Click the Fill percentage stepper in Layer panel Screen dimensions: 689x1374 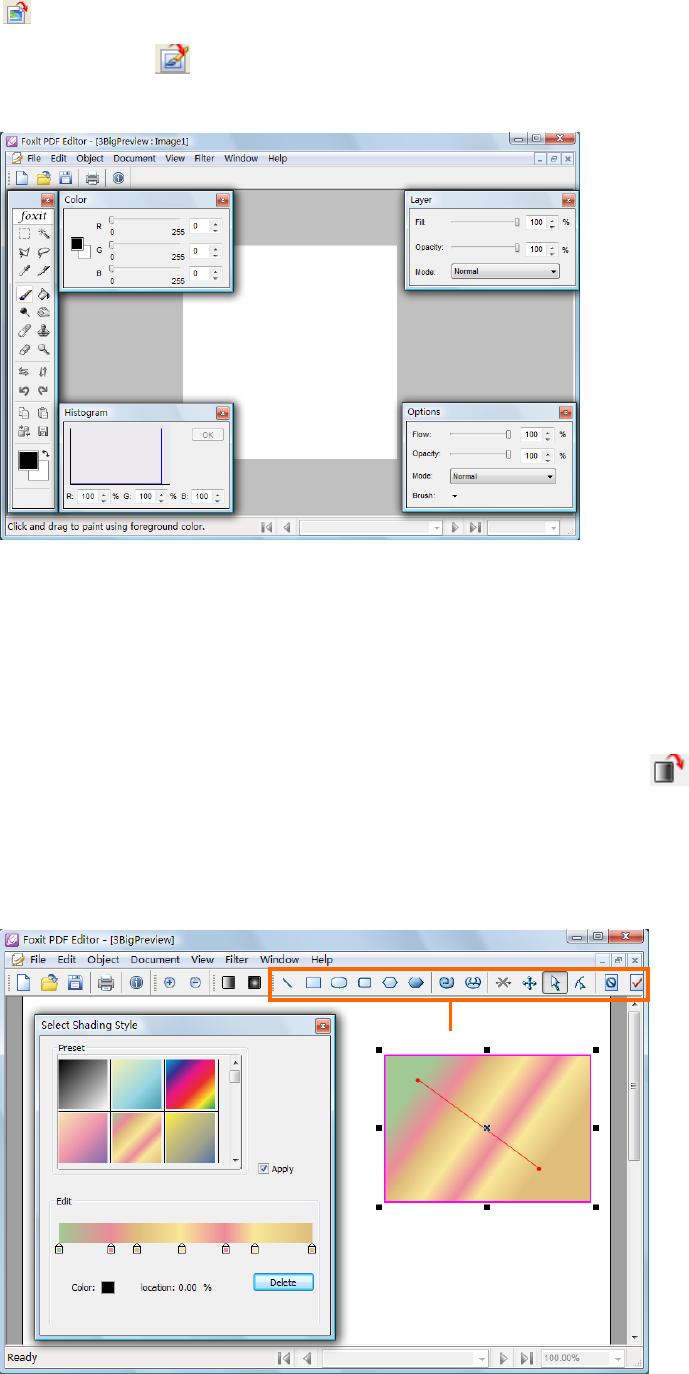pos(551,222)
